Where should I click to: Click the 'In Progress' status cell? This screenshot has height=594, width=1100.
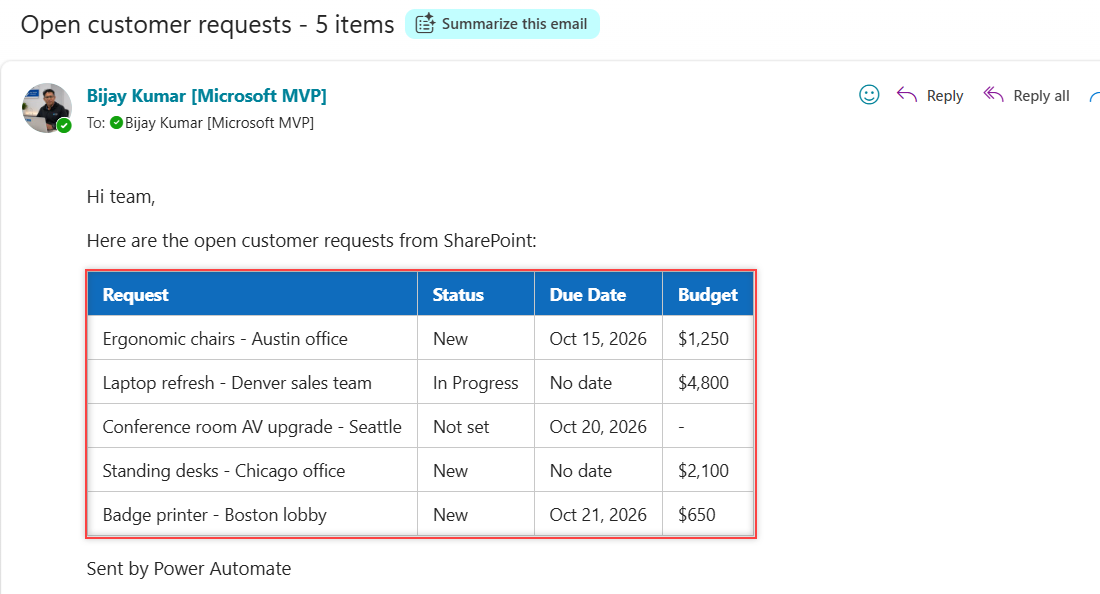[x=476, y=383]
